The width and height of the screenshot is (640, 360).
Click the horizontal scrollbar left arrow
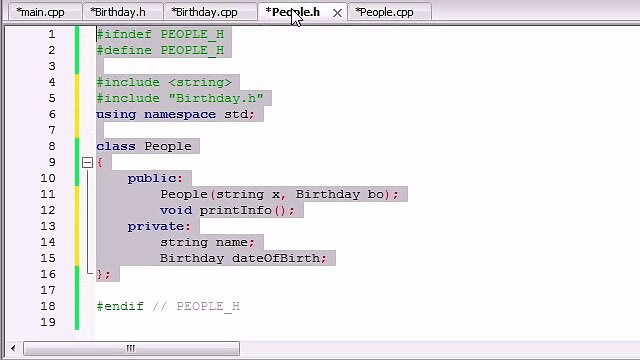point(13,349)
